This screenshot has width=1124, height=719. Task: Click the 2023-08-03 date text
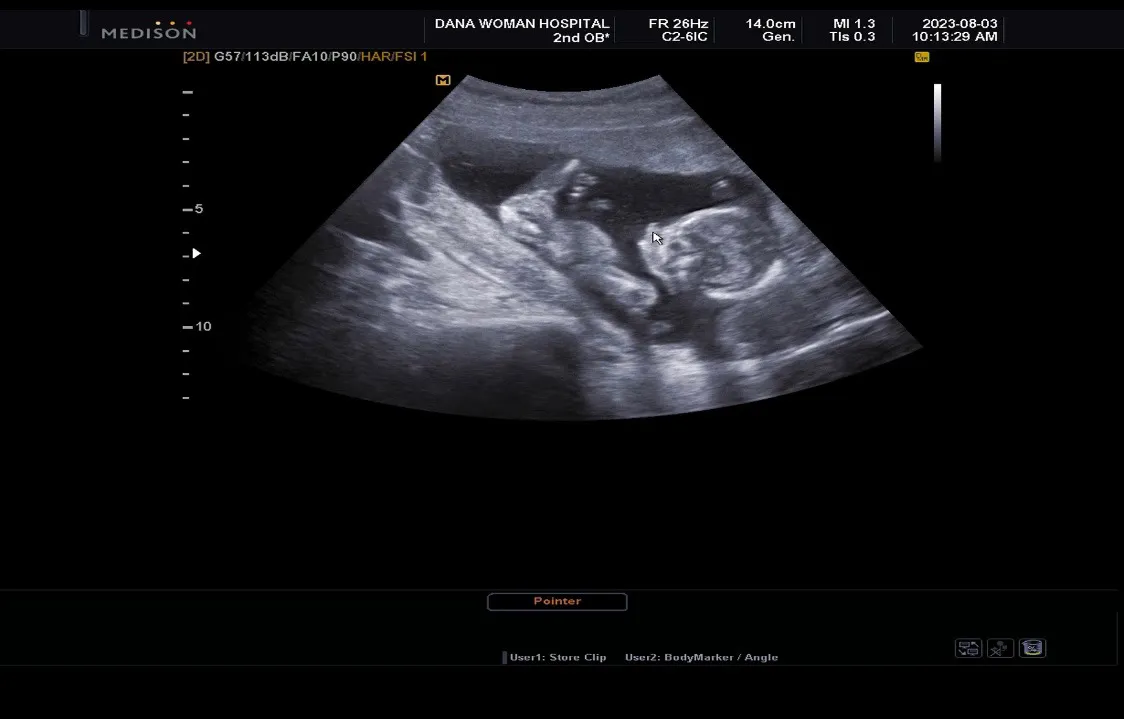pyautogui.click(x=959, y=24)
